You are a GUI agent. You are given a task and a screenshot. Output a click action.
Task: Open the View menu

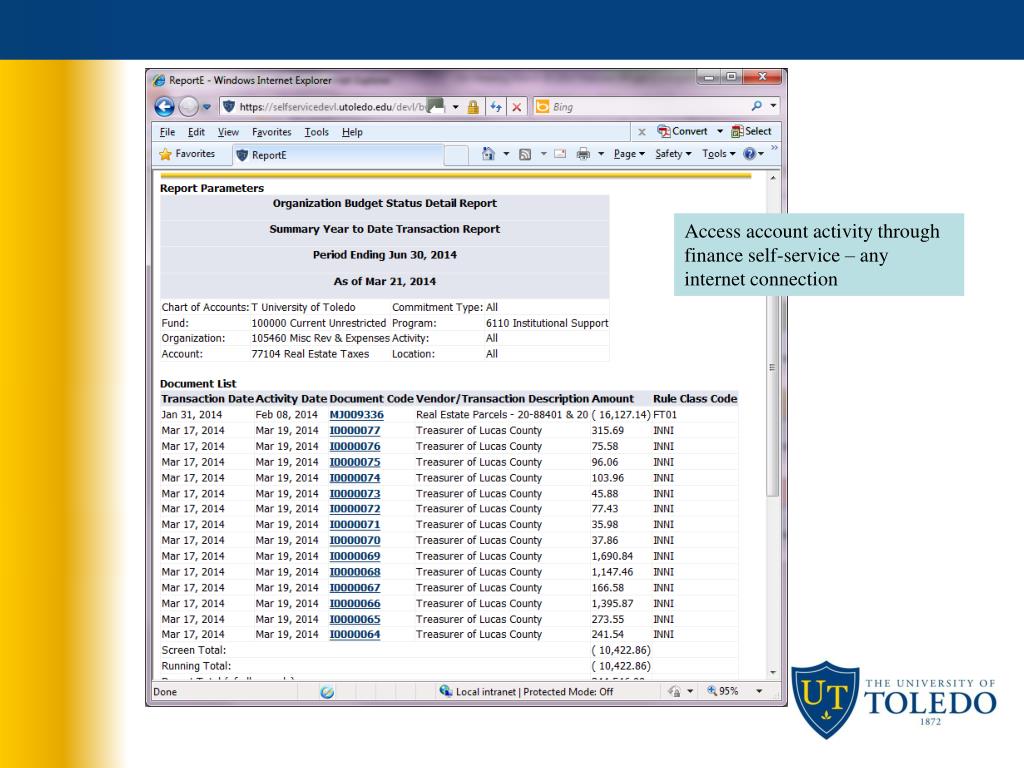(228, 132)
